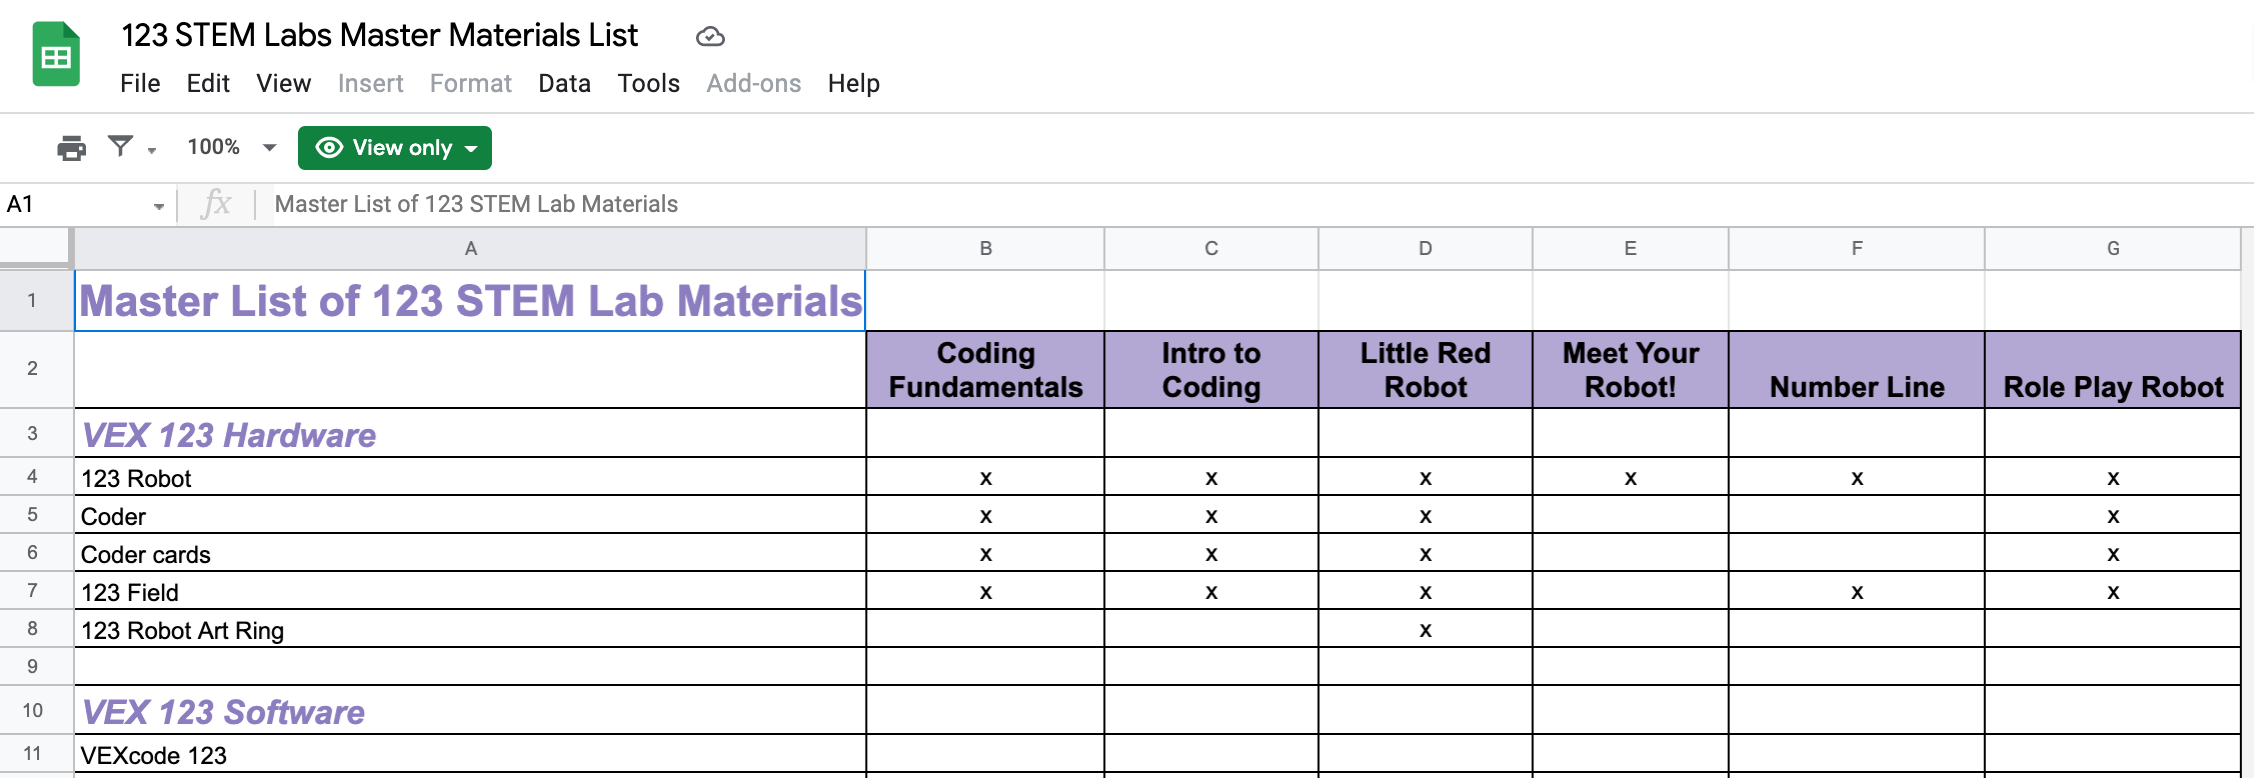Open the File menu

(140, 83)
